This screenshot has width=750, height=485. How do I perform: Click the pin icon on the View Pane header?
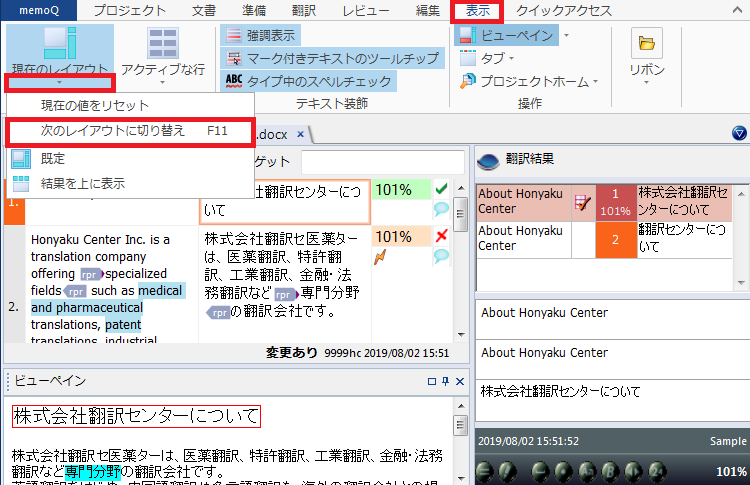click(446, 382)
